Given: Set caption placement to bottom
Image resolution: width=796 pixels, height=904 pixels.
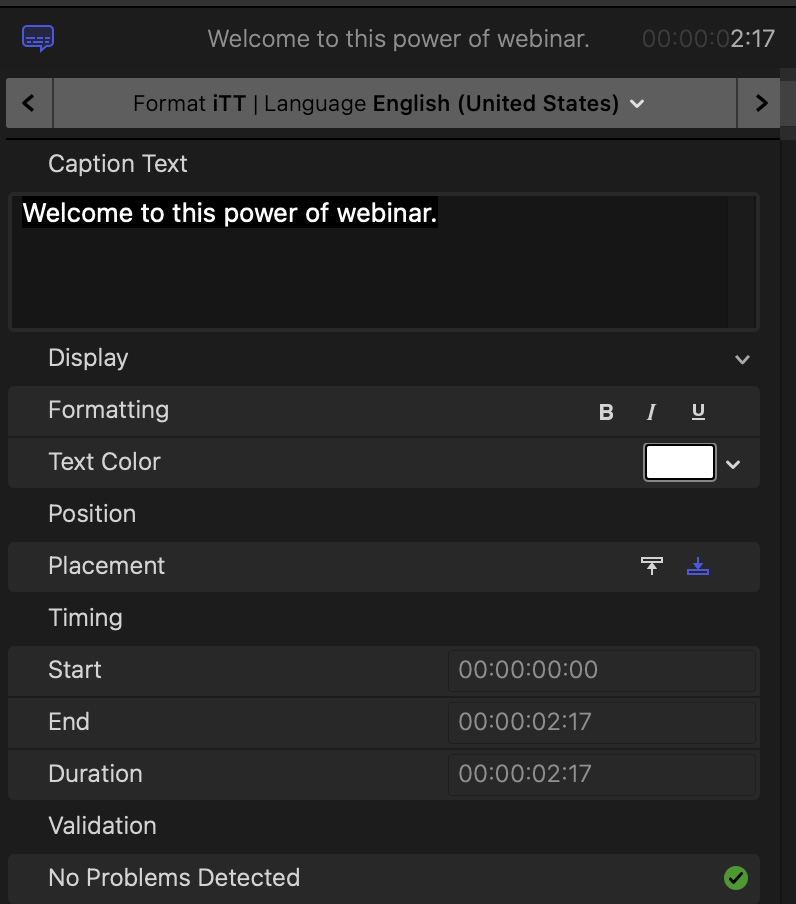Looking at the screenshot, I should tap(698, 566).
